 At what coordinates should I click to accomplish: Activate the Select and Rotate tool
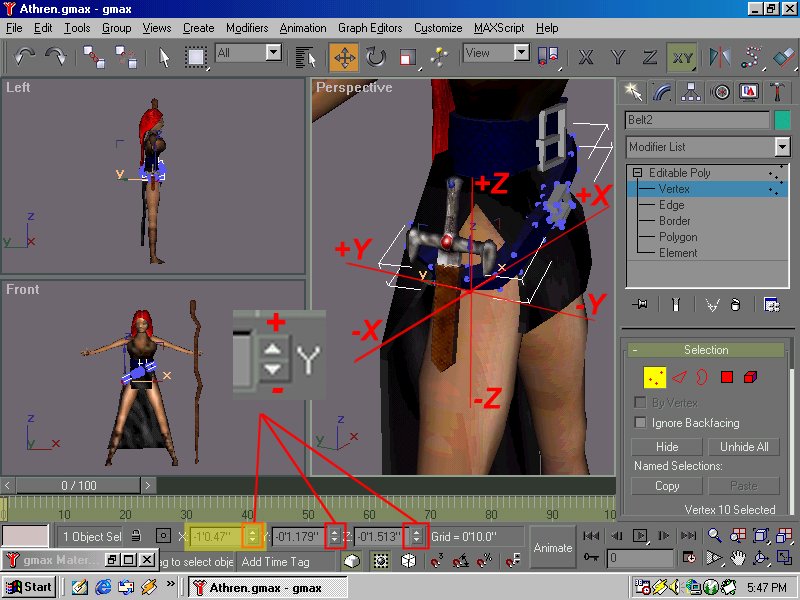(x=376, y=57)
